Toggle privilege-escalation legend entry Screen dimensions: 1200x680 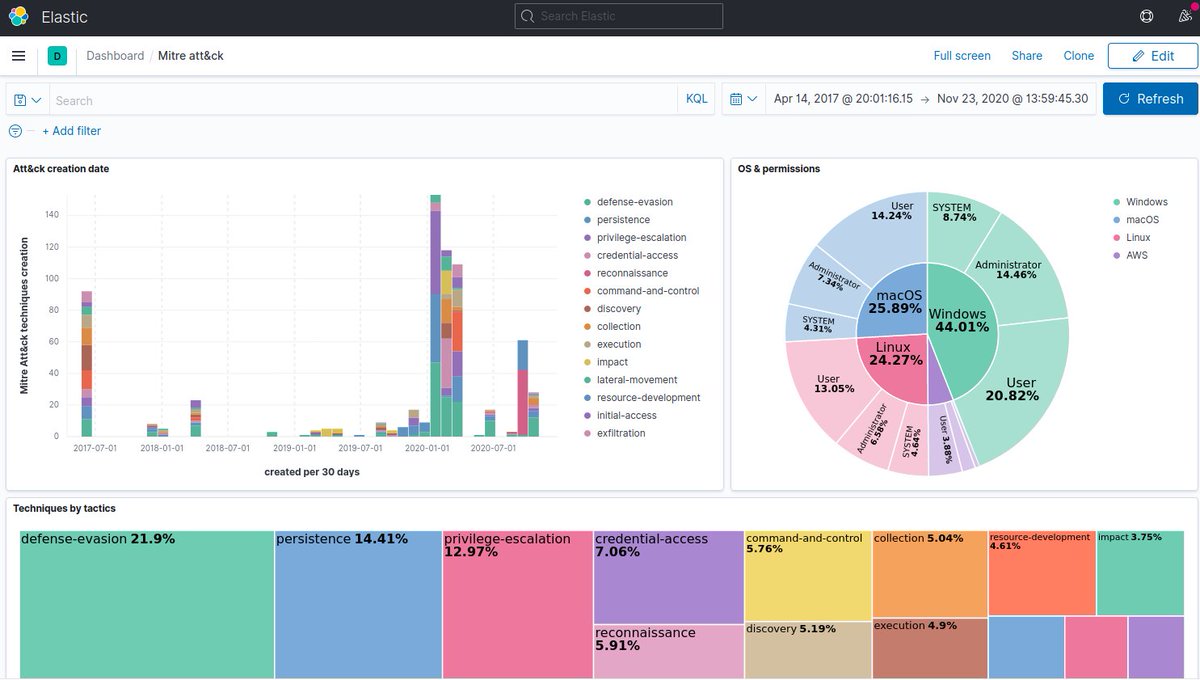click(x=641, y=238)
